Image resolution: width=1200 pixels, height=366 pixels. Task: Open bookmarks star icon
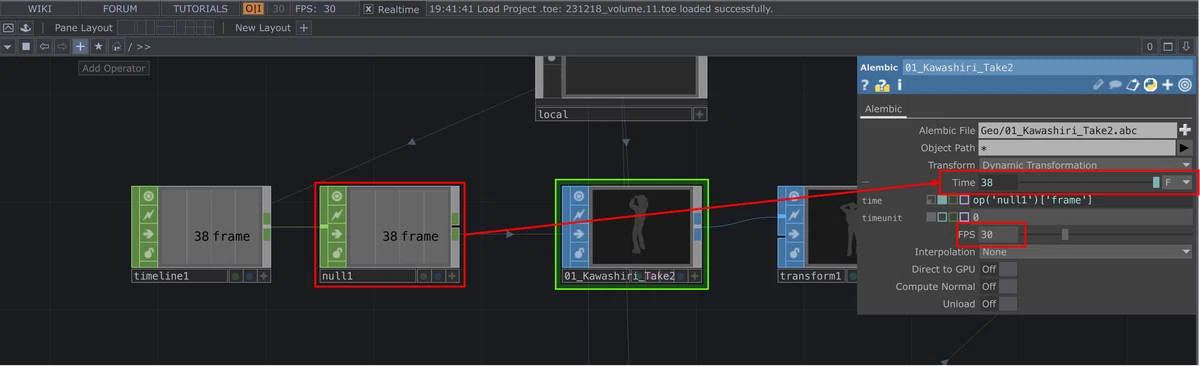[98, 47]
